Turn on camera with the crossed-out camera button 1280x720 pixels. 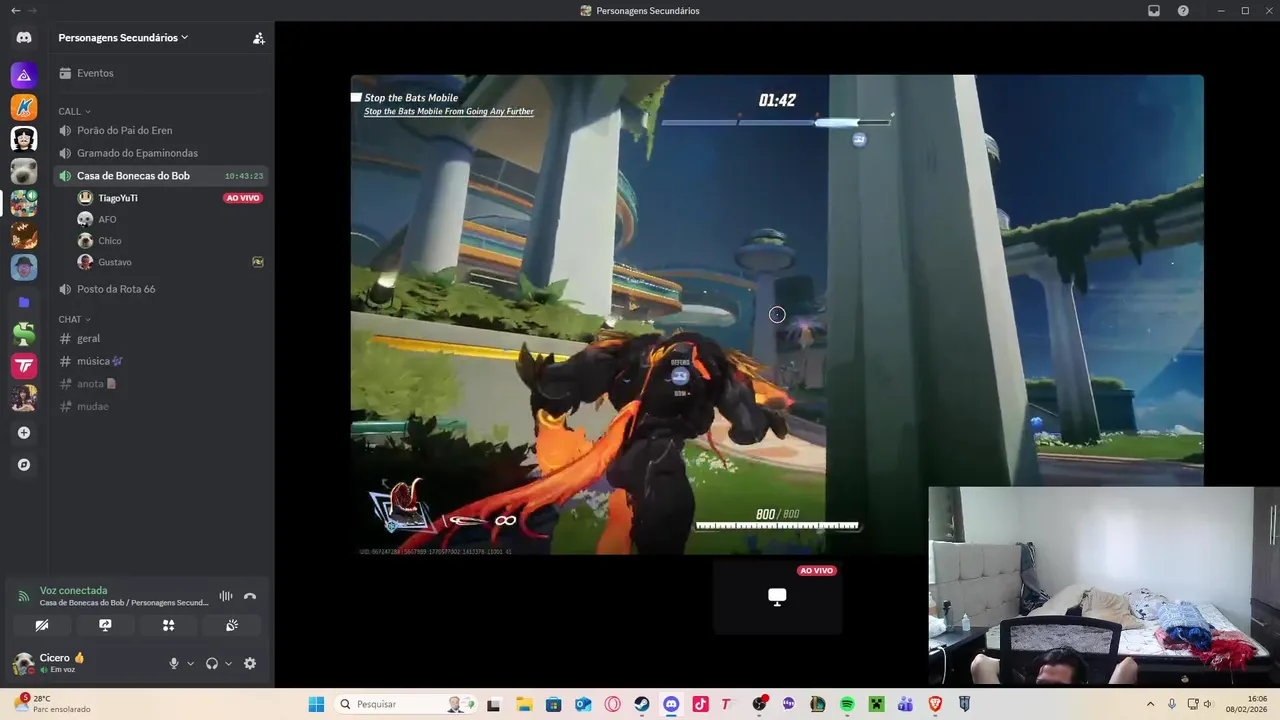[x=42, y=625]
